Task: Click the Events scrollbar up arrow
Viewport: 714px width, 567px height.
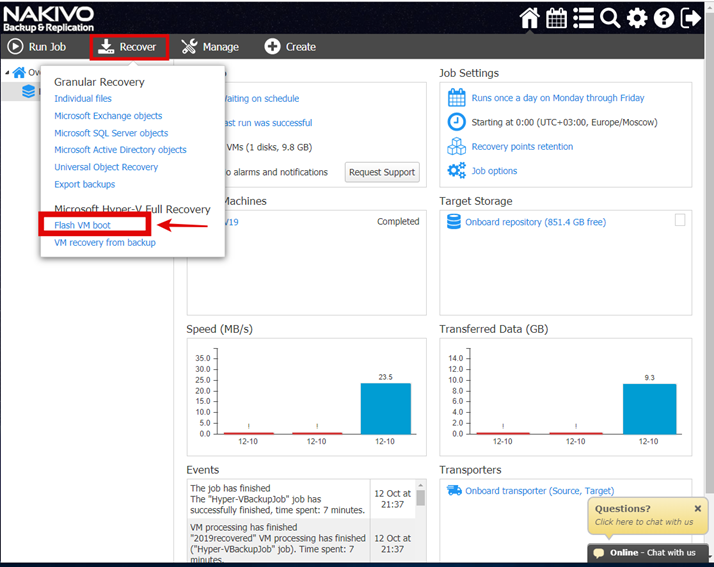Action: tap(420, 485)
